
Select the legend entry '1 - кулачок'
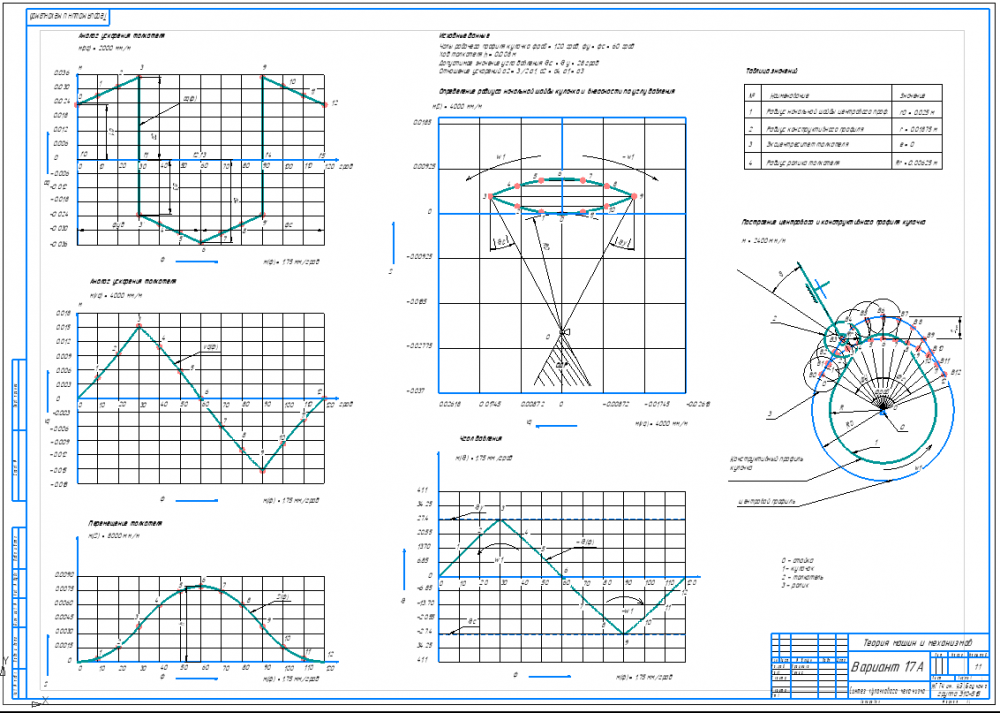point(798,569)
